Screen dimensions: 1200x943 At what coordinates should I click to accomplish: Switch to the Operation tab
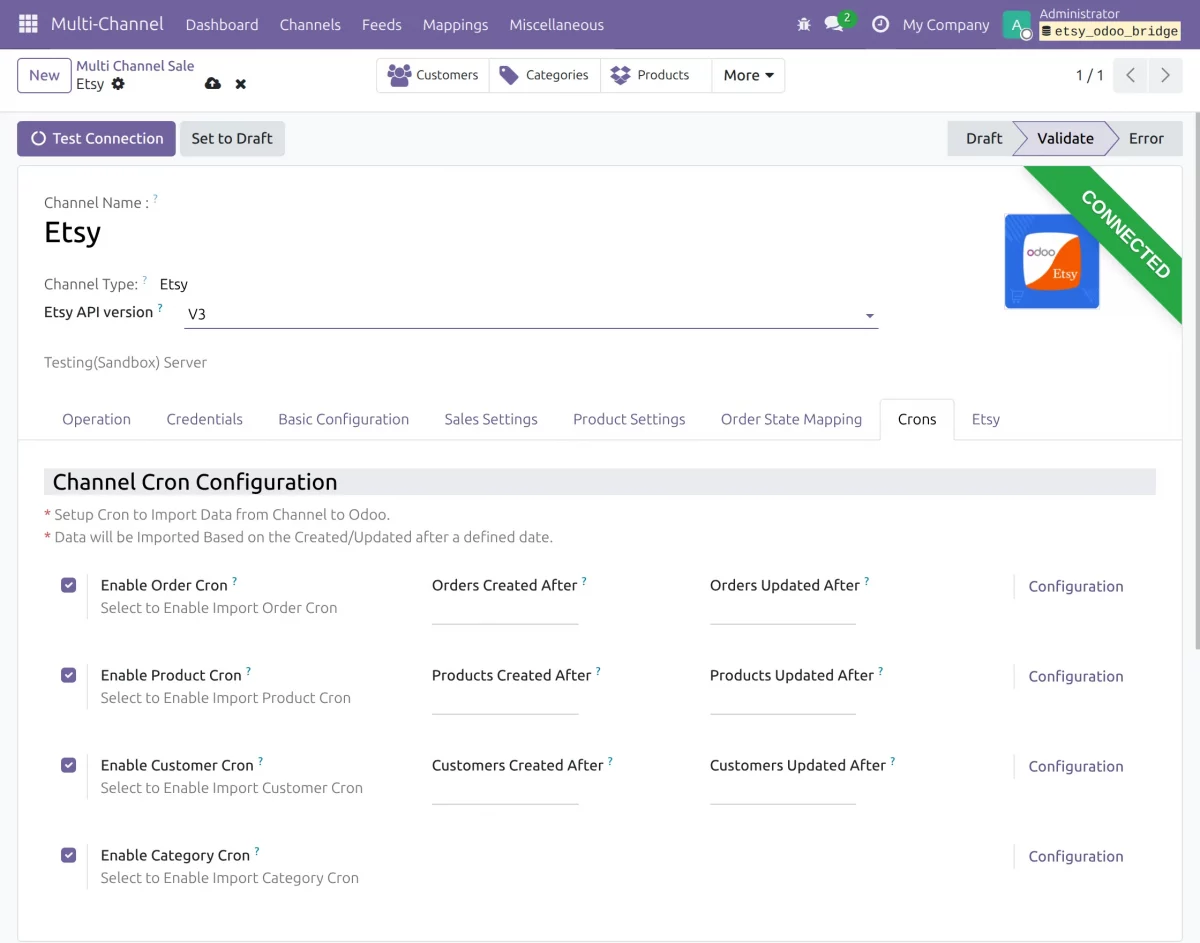[96, 419]
